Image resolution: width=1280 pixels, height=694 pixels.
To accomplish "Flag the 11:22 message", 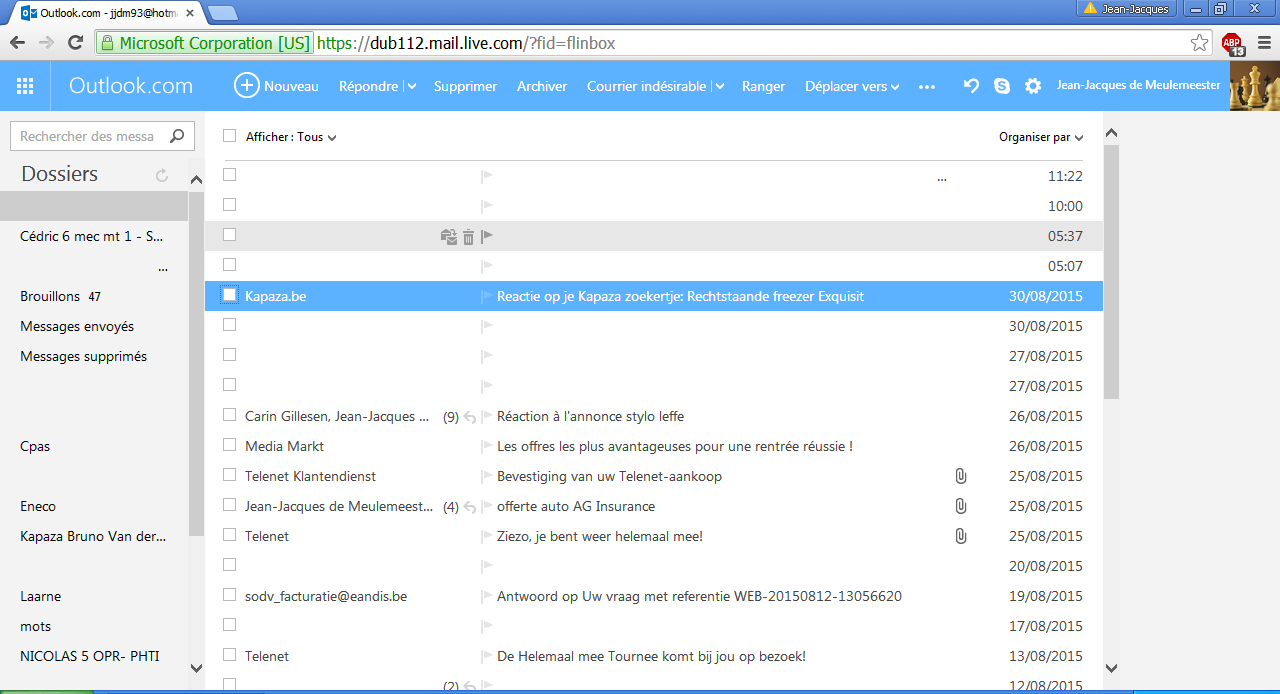I will [487, 176].
